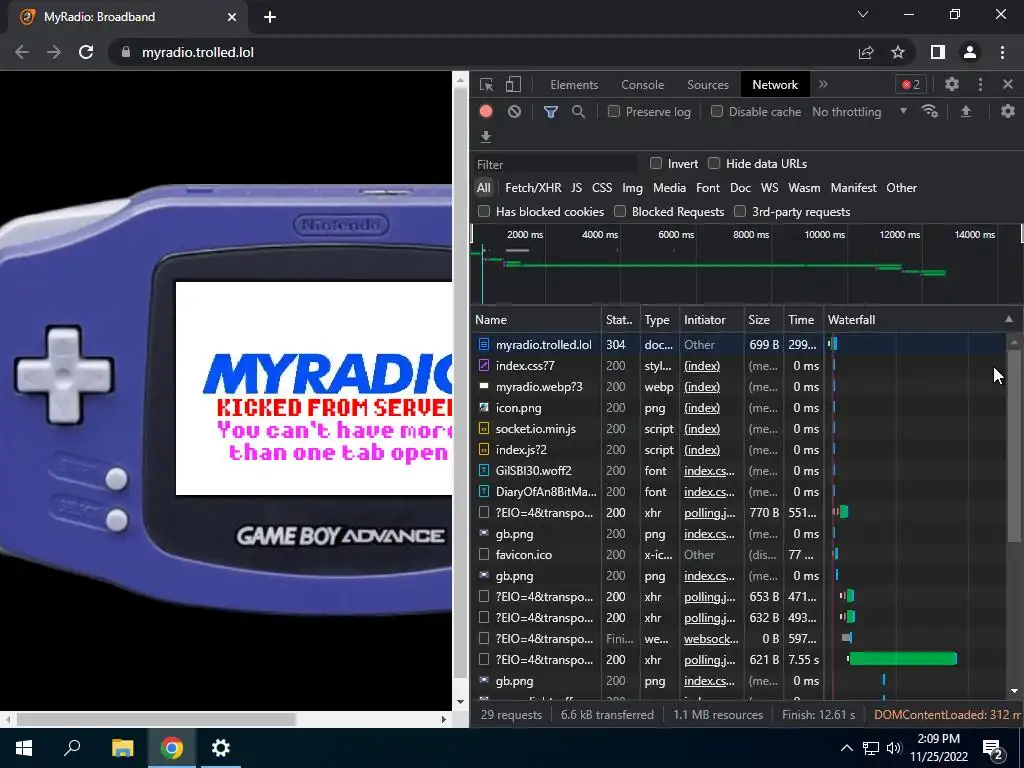Open DevTools settings gear
The height and width of the screenshot is (768, 1024).
pos(952,84)
